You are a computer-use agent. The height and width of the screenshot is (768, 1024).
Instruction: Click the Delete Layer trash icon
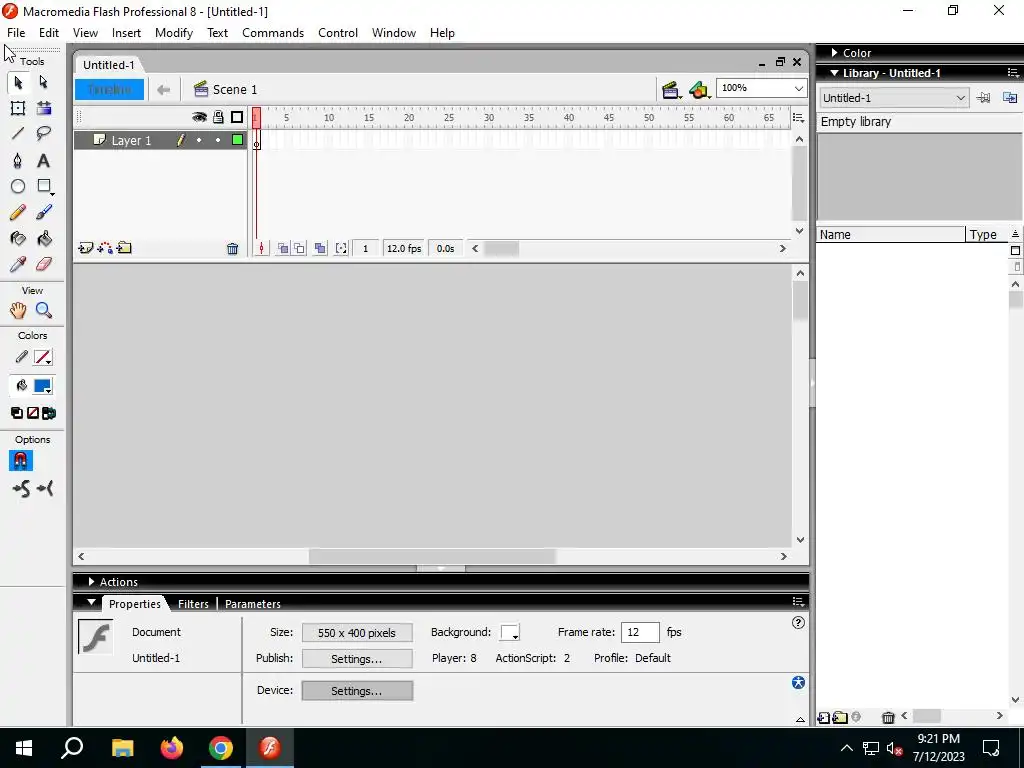[232, 249]
